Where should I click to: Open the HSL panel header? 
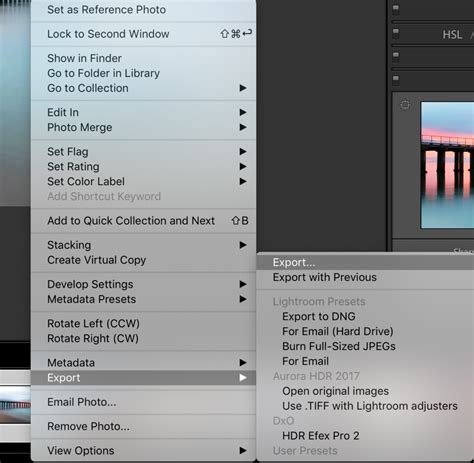tap(452, 34)
